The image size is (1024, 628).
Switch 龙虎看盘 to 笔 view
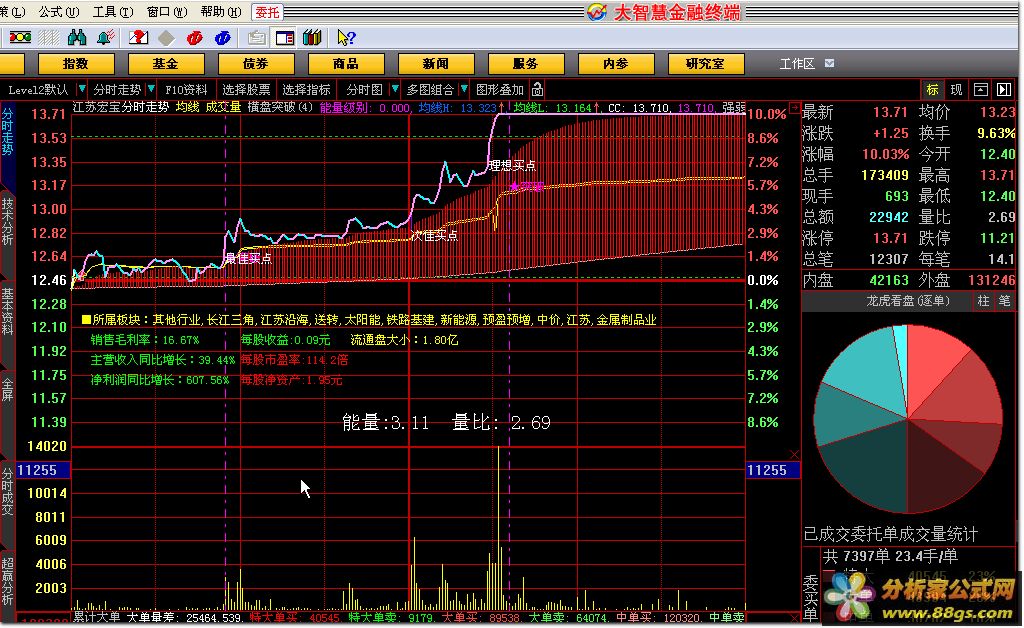[1005, 301]
